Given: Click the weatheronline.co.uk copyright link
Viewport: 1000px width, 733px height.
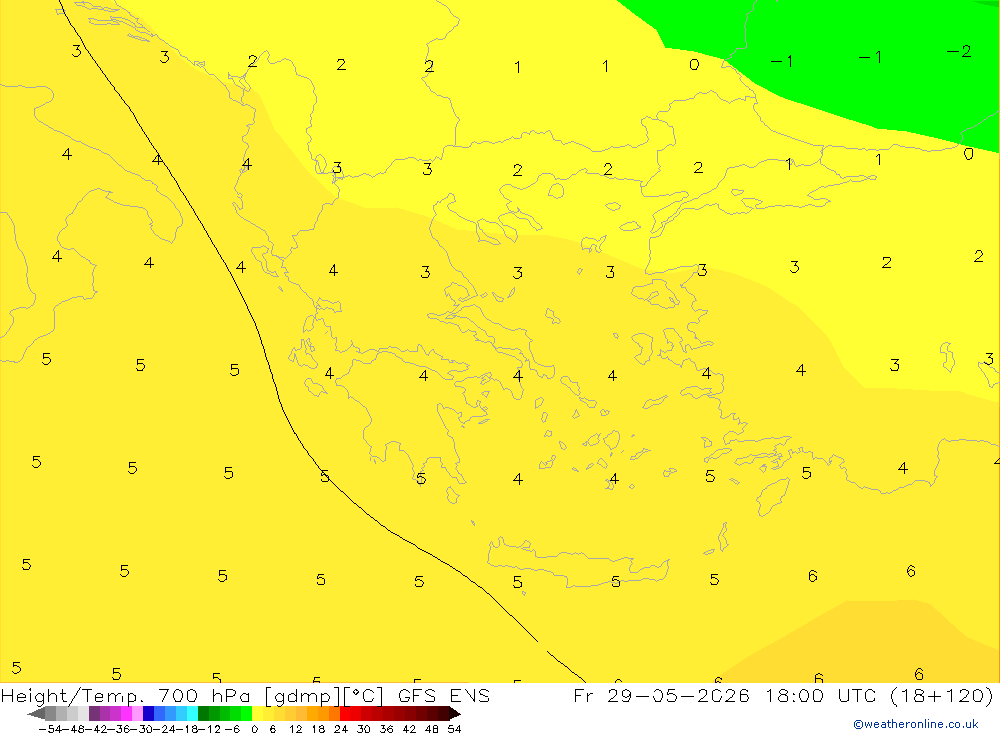Looking at the screenshot, I should tap(916, 724).
